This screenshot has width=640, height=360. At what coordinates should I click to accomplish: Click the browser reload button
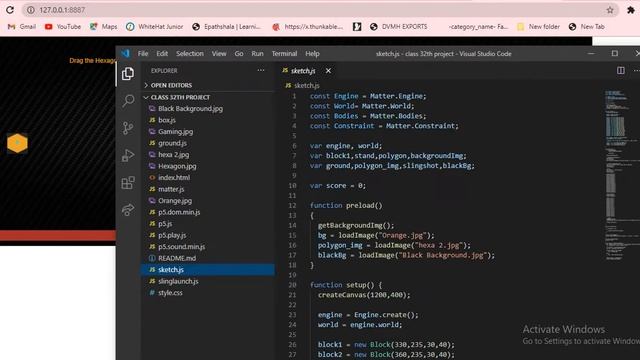(x=9, y=10)
